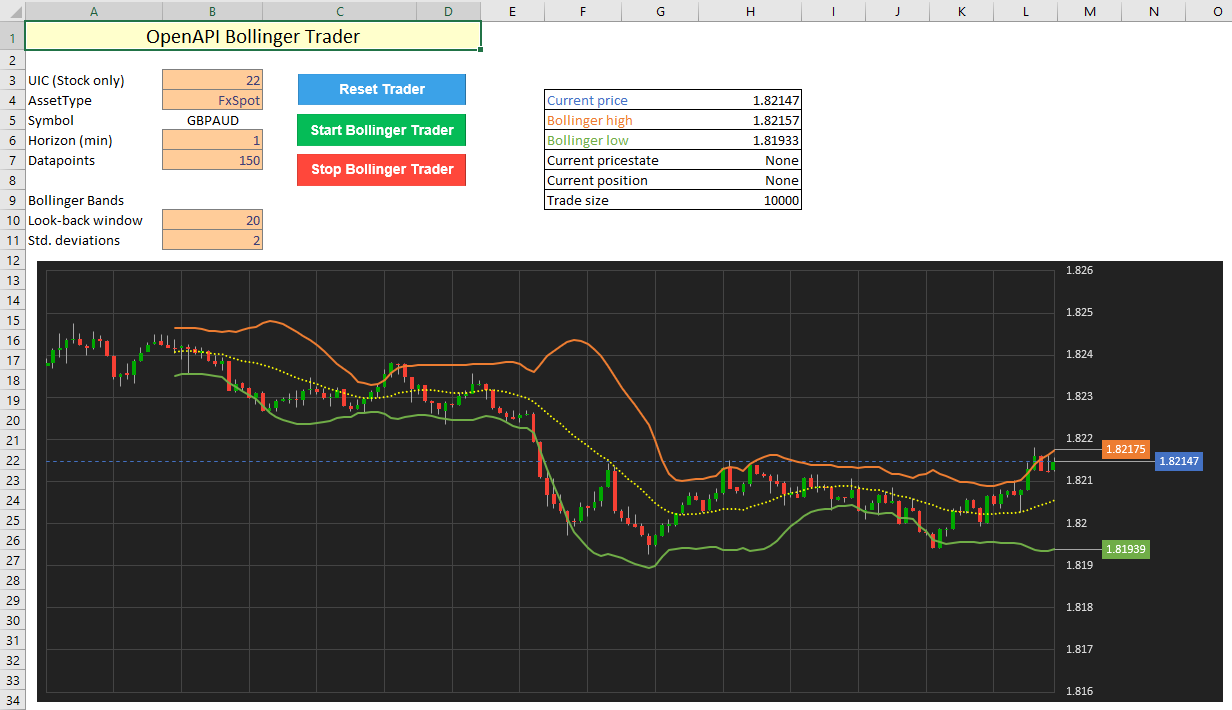Click the Reset Trader button

381,89
